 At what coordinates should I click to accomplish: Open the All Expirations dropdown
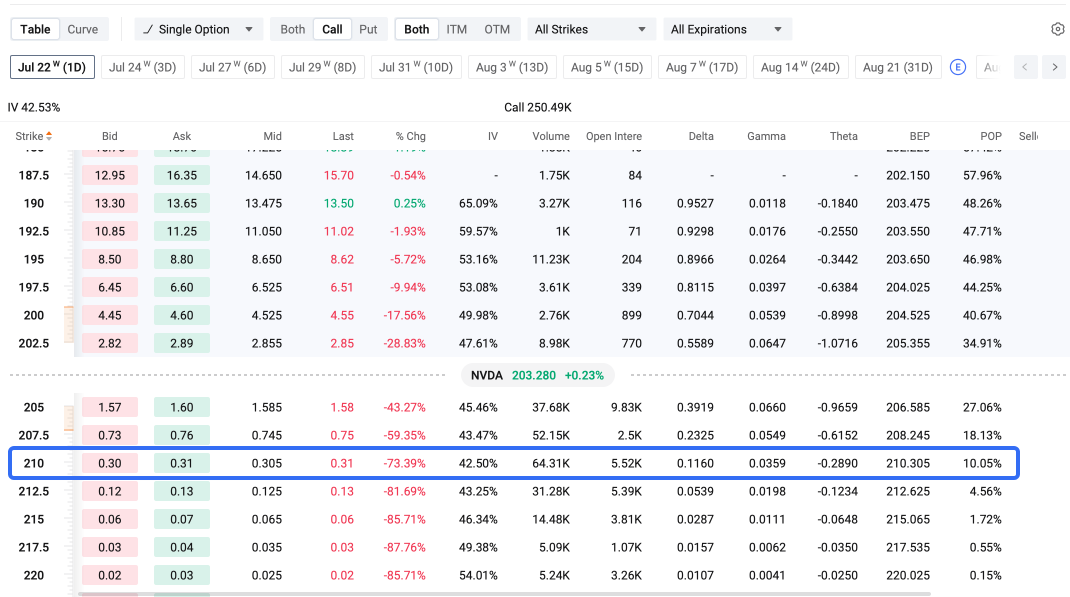[x=727, y=29]
